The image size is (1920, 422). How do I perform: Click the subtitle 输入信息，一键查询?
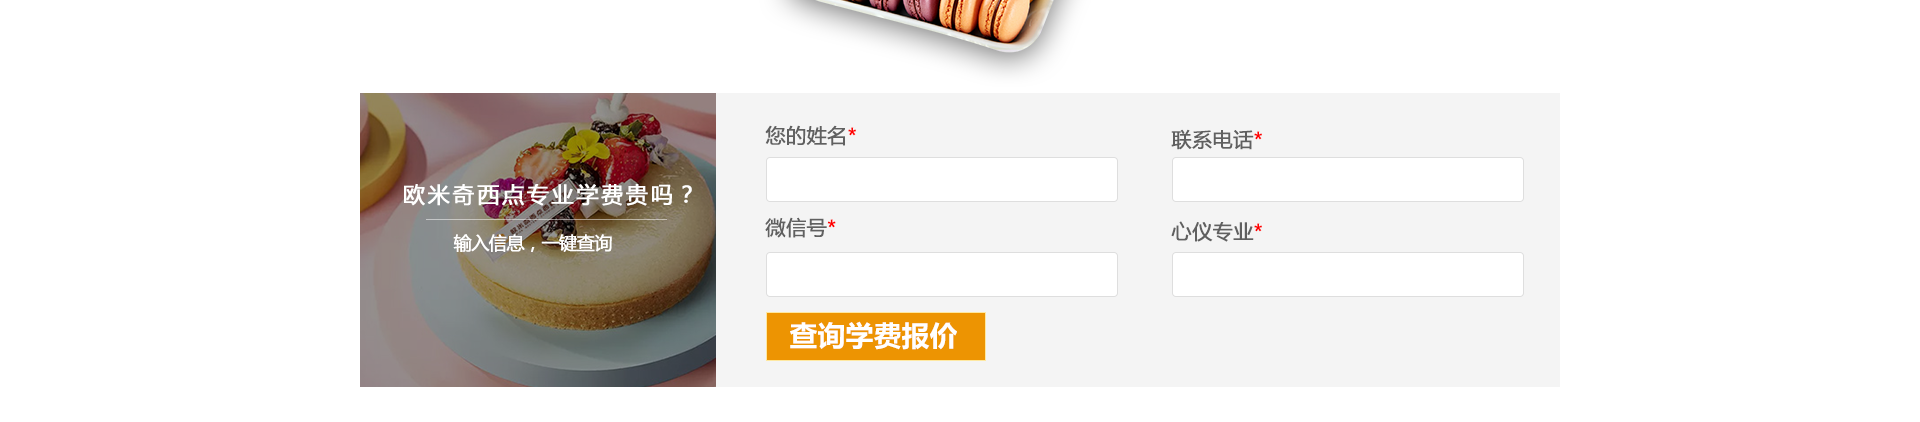(532, 243)
